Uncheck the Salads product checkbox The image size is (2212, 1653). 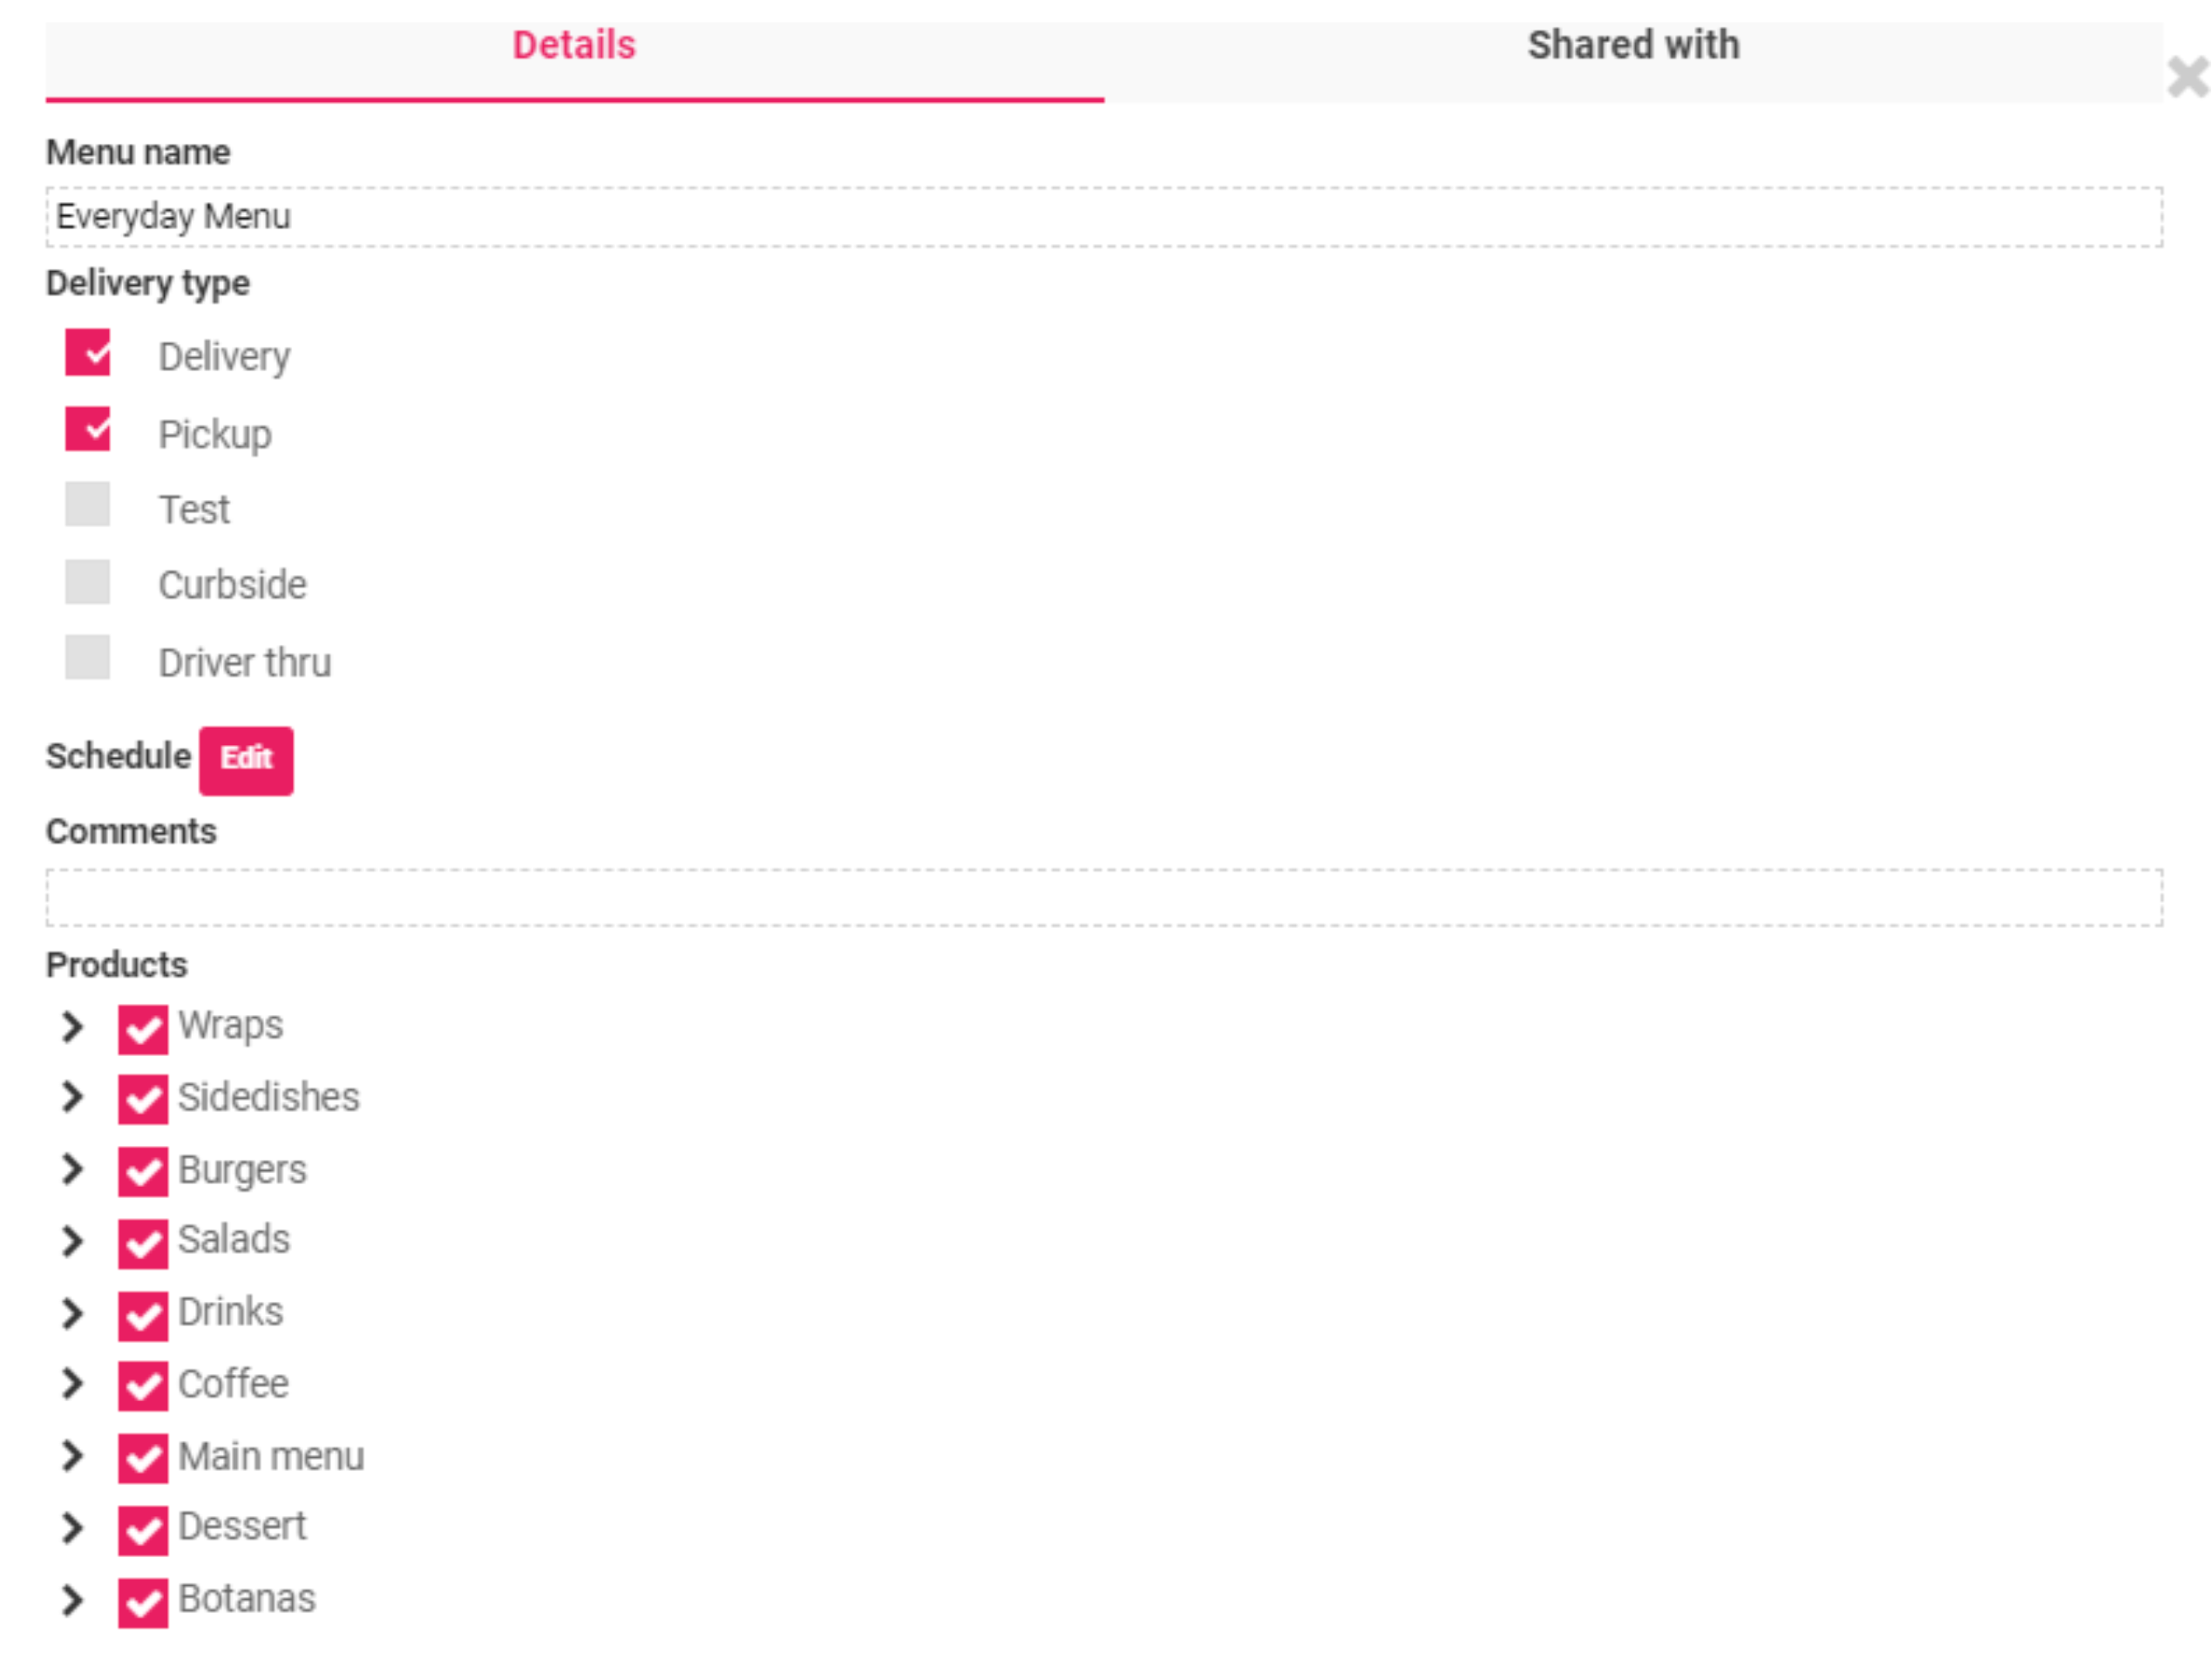(143, 1244)
